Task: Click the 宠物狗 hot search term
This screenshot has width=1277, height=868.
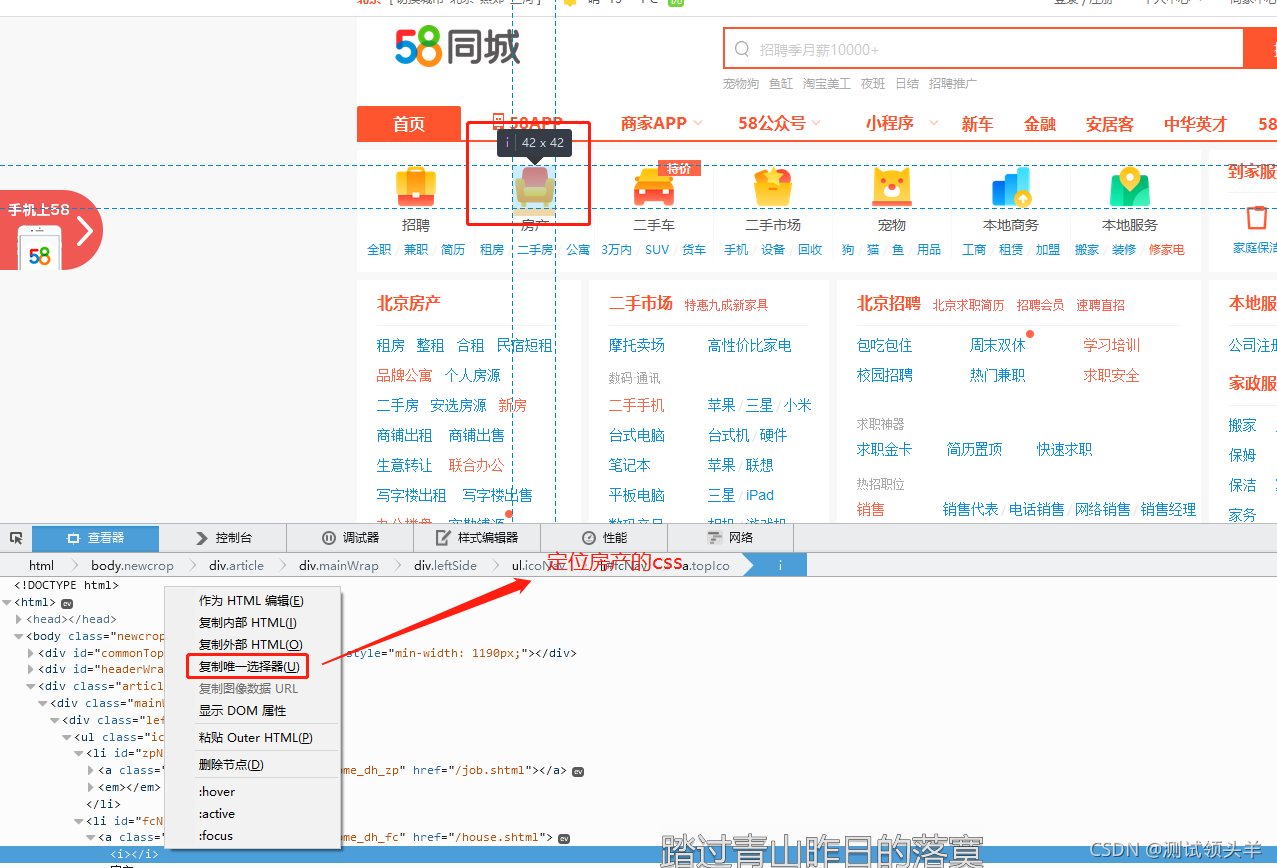Action: click(x=741, y=84)
